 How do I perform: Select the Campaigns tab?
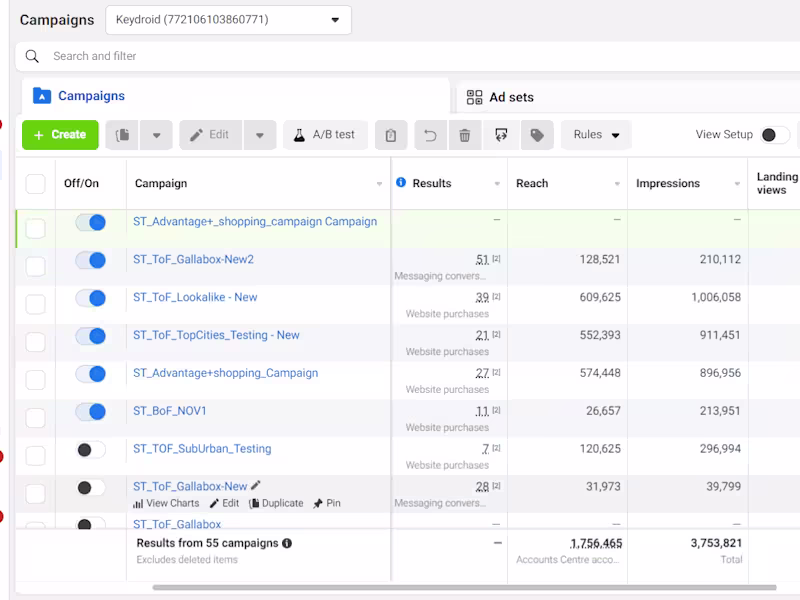(x=79, y=96)
